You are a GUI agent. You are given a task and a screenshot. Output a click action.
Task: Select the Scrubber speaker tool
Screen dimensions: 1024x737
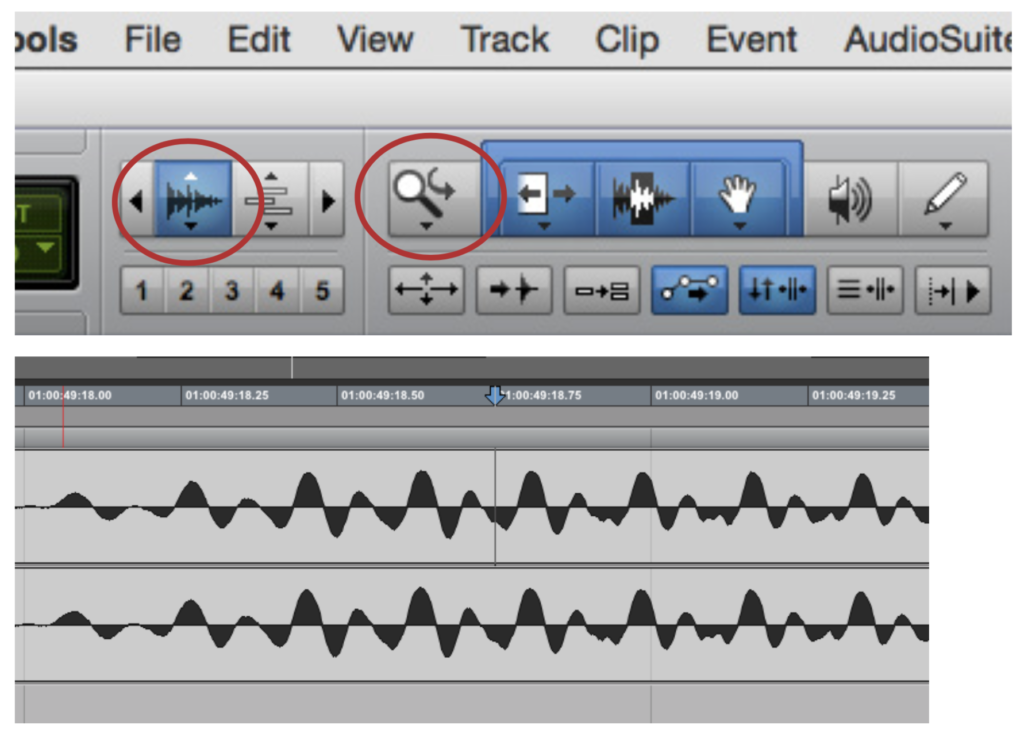tap(850, 198)
